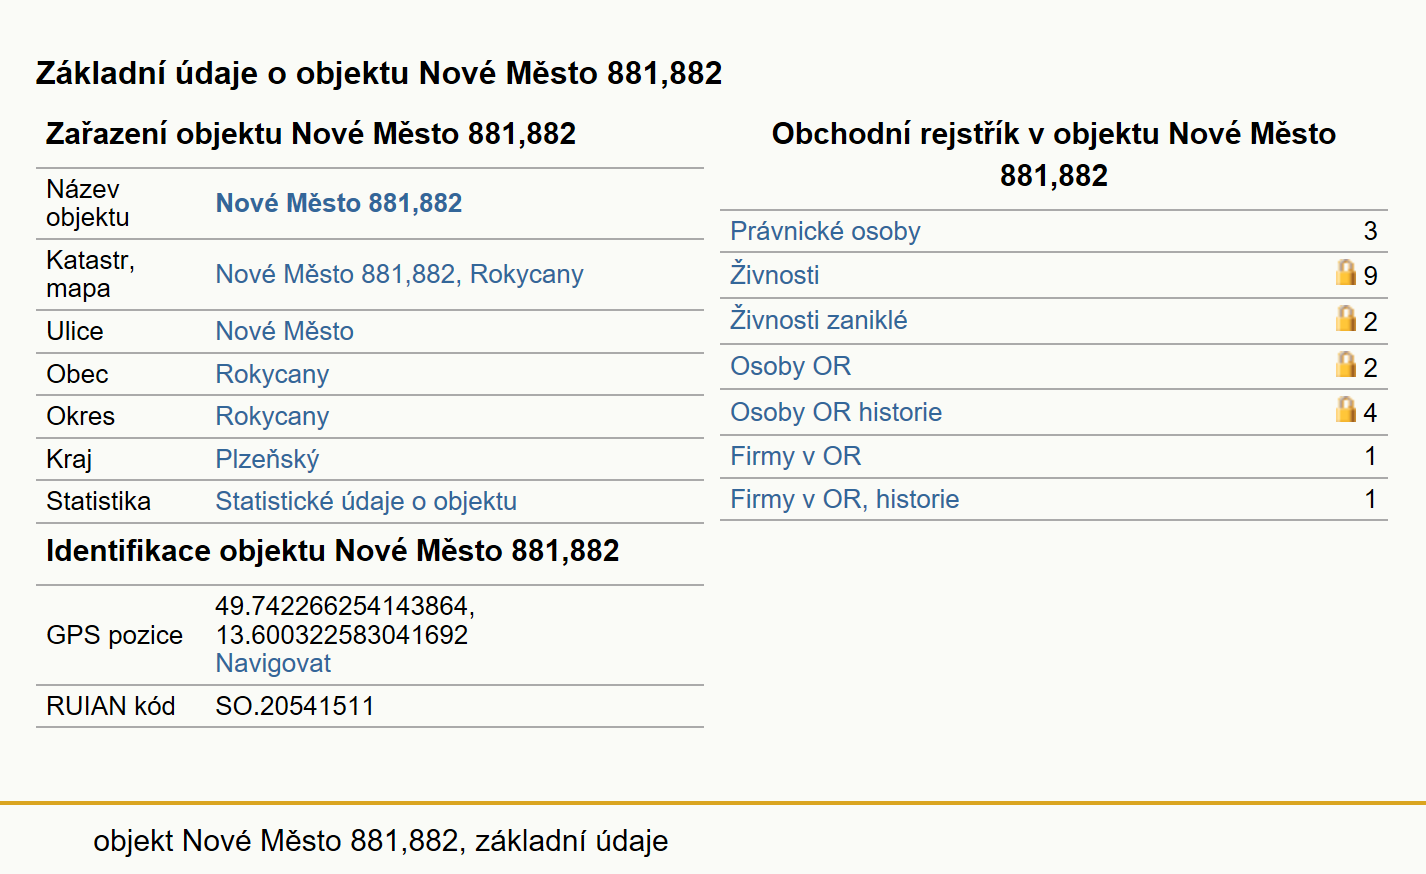This screenshot has height=874, width=1426.
Task: Click the lock icon next to Živnosti
Action: point(1346,272)
